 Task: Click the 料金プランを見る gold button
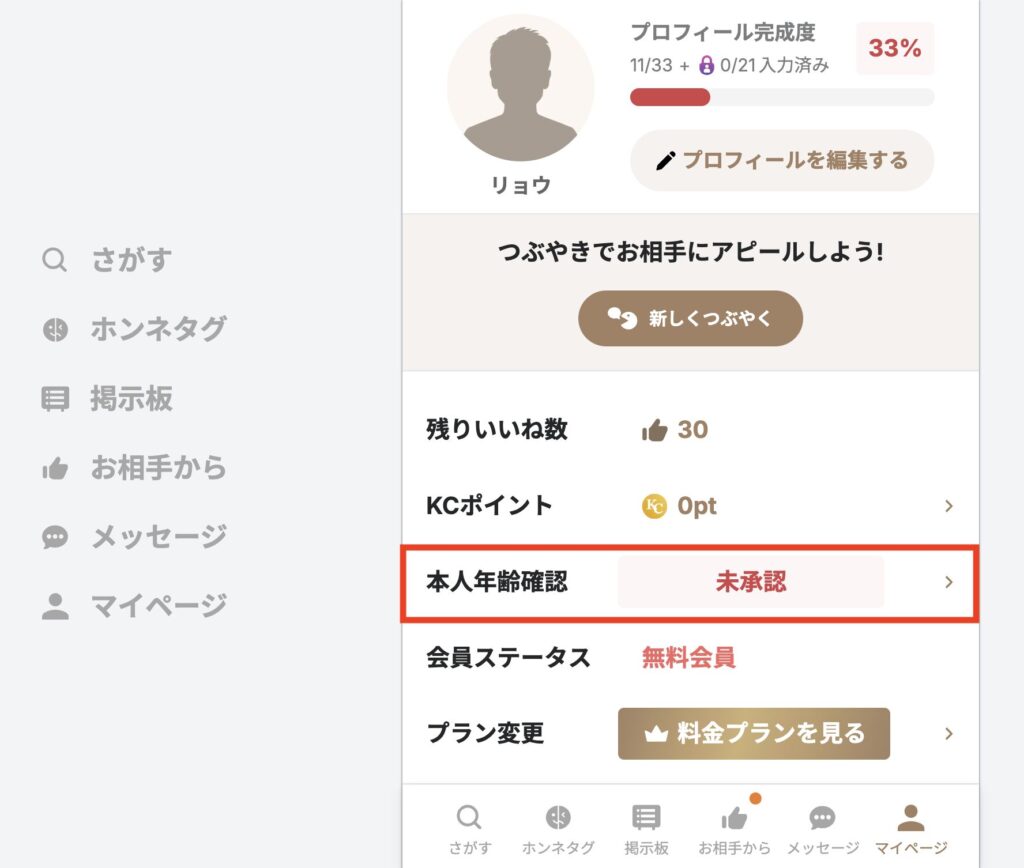(754, 733)
